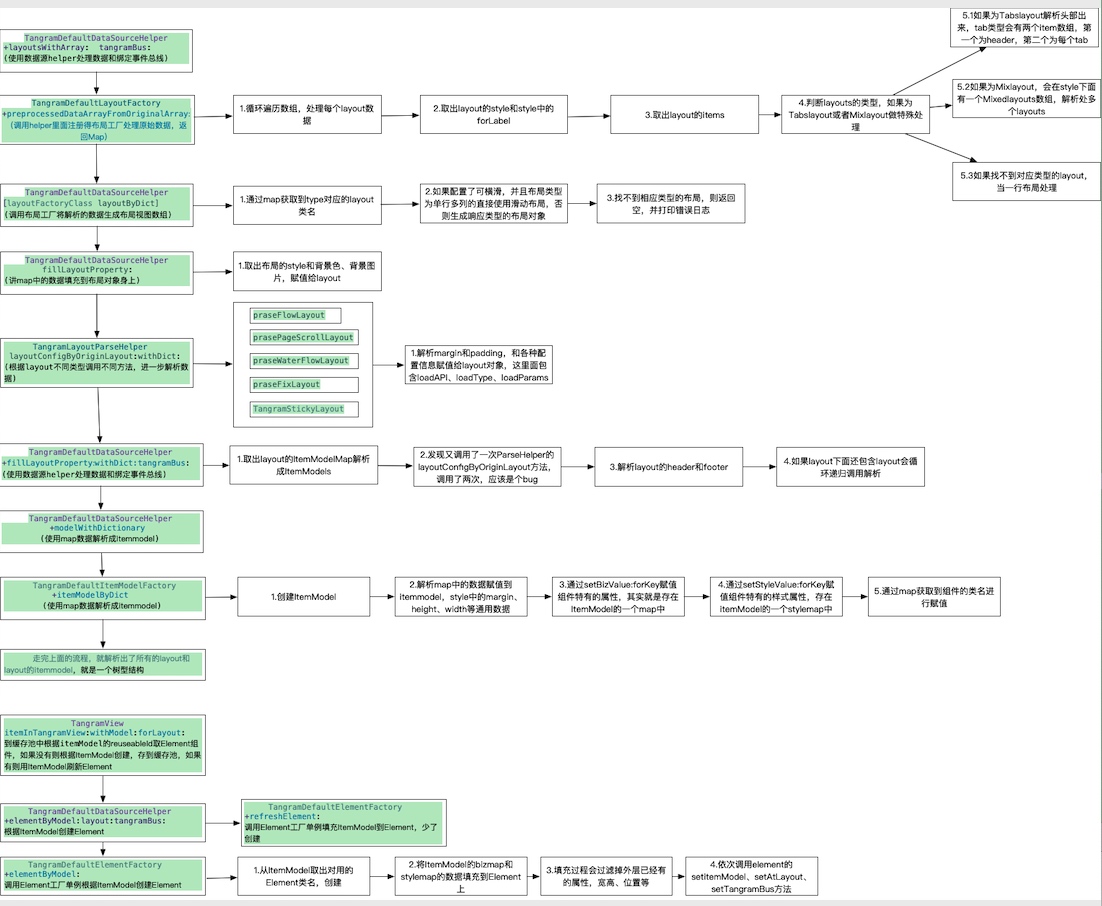
Task: Click the 'TangramStickyLayout' label
Action: tap(304, 409)
